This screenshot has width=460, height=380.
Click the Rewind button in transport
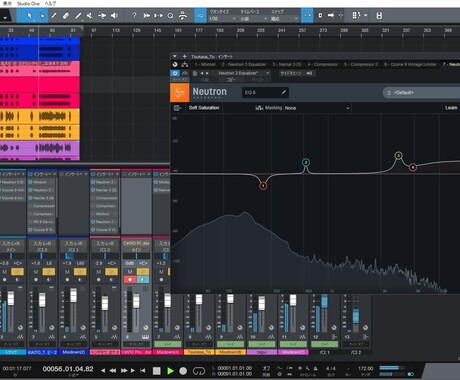[x=113, y=370]
